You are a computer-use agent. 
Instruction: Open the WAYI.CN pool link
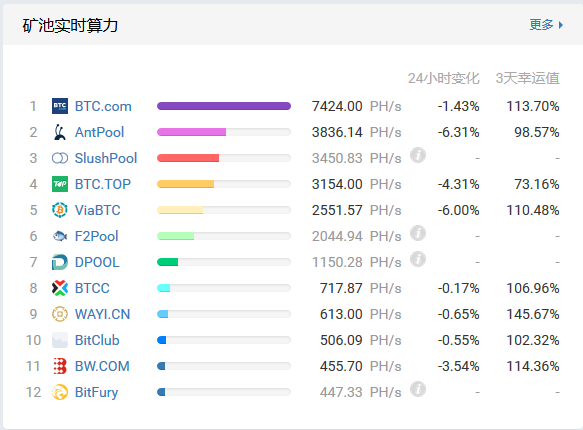pos(102,314)
